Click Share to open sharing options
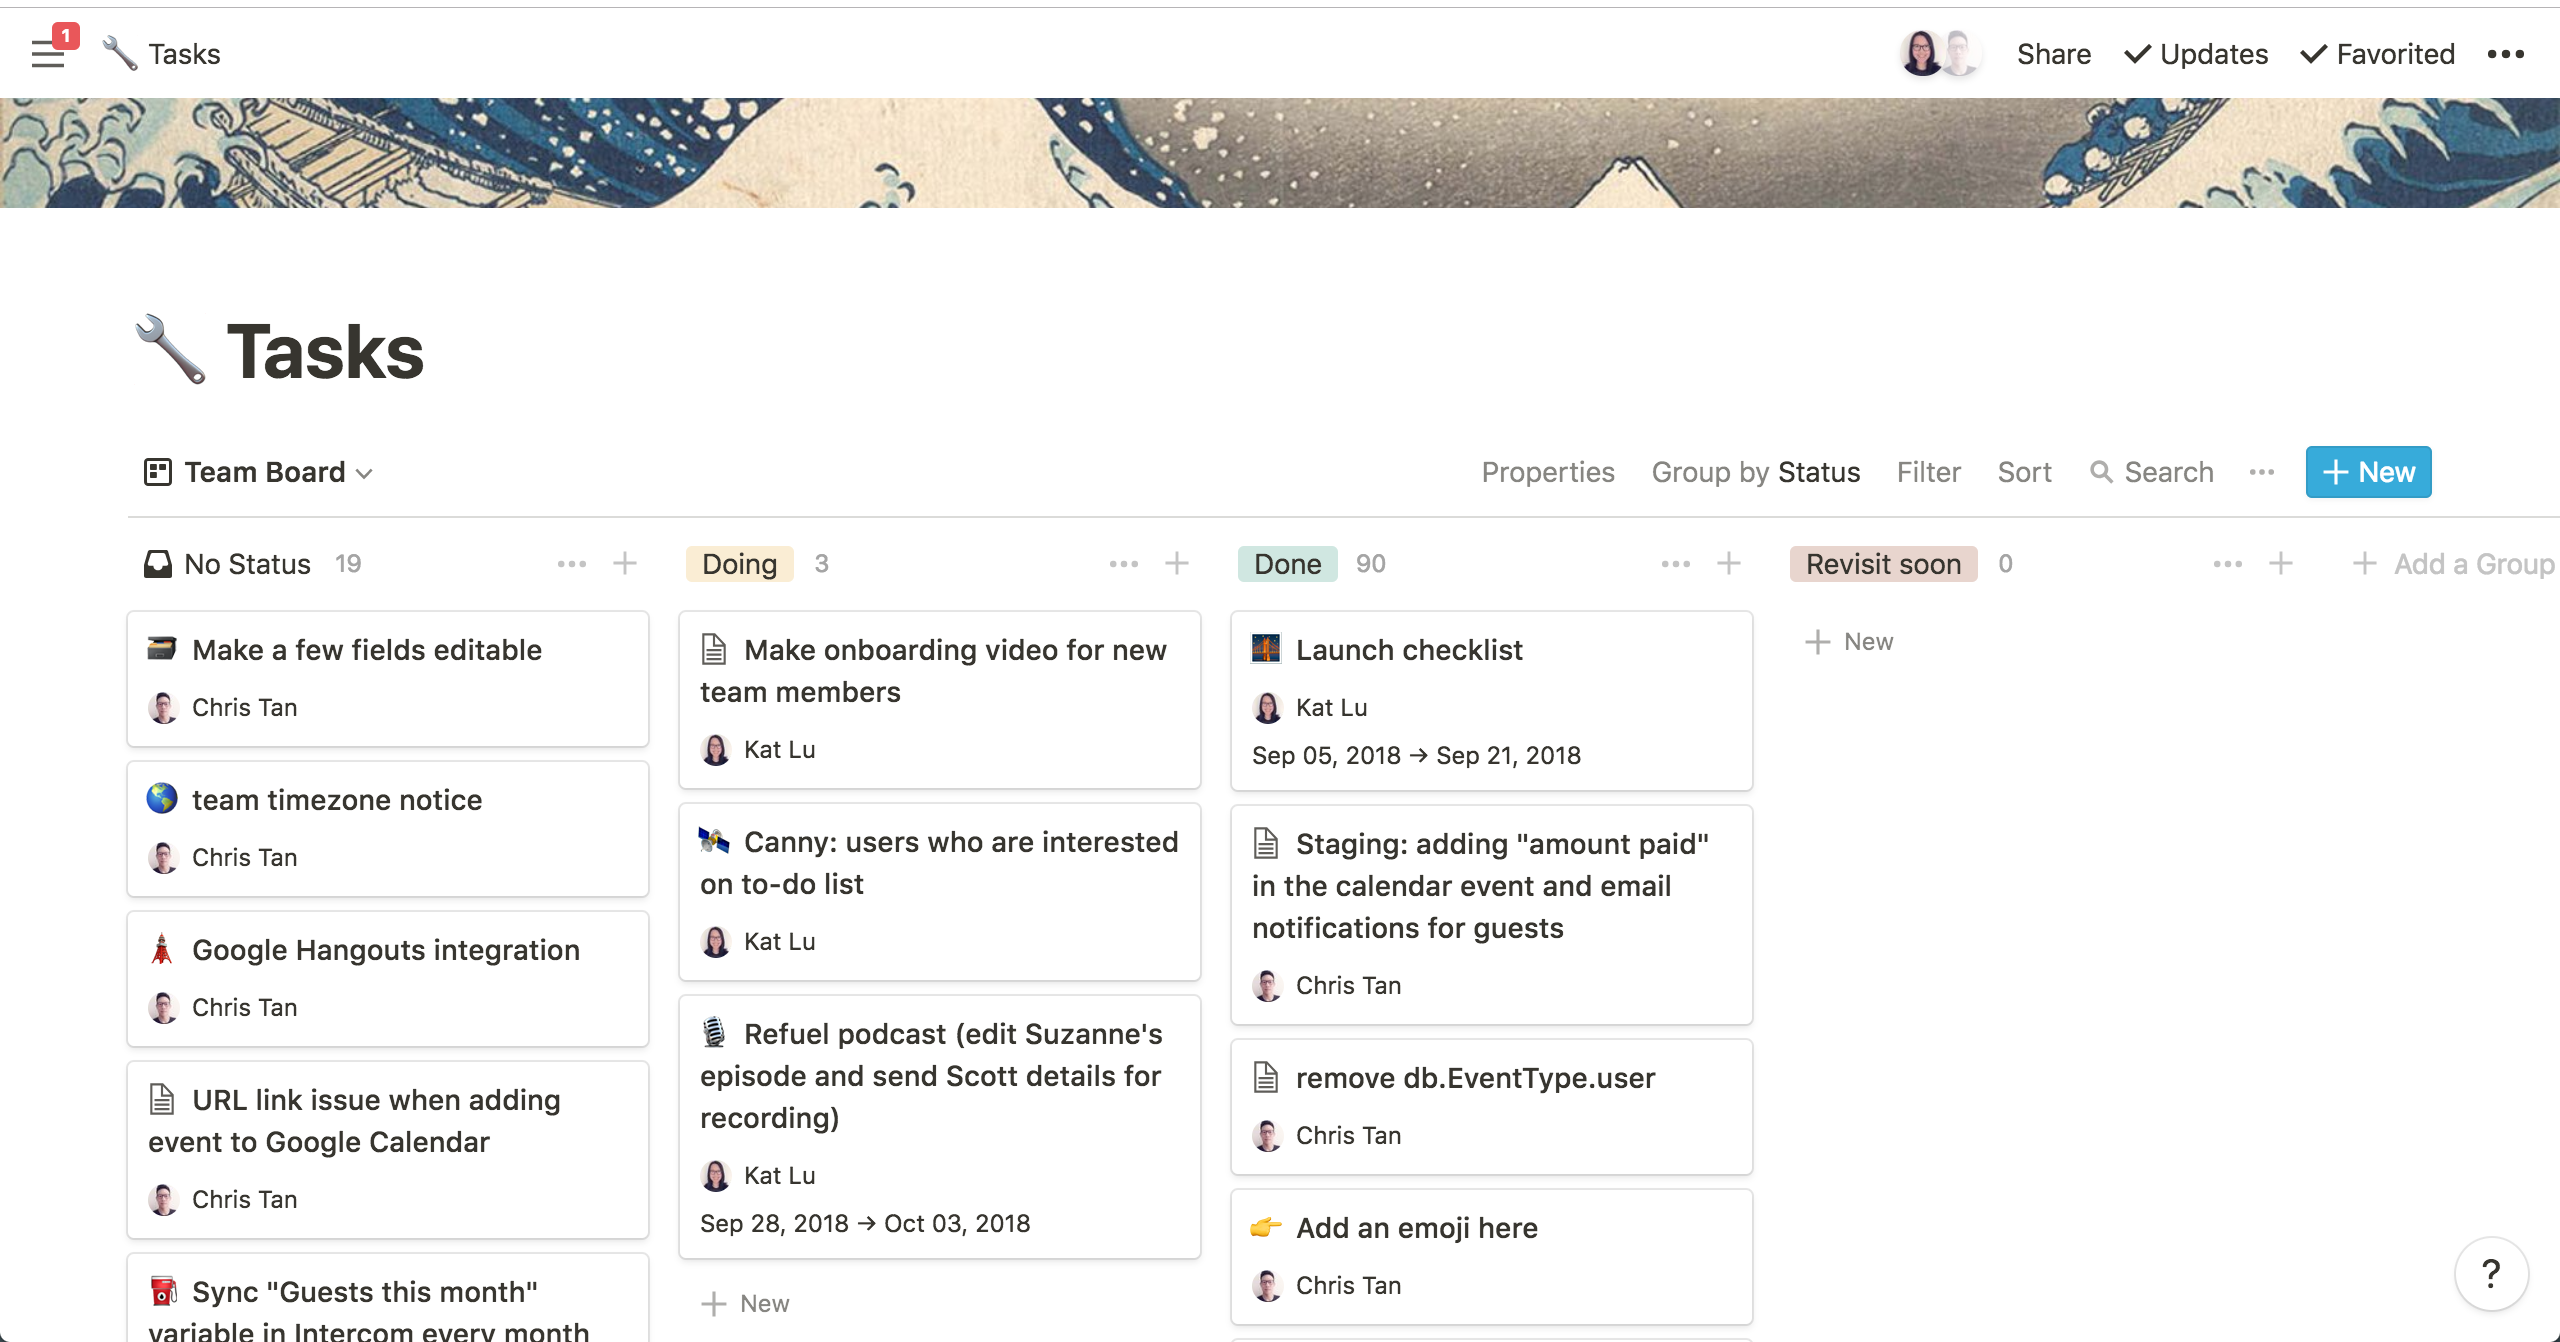2560x1342 pixels. [2052, 54]
